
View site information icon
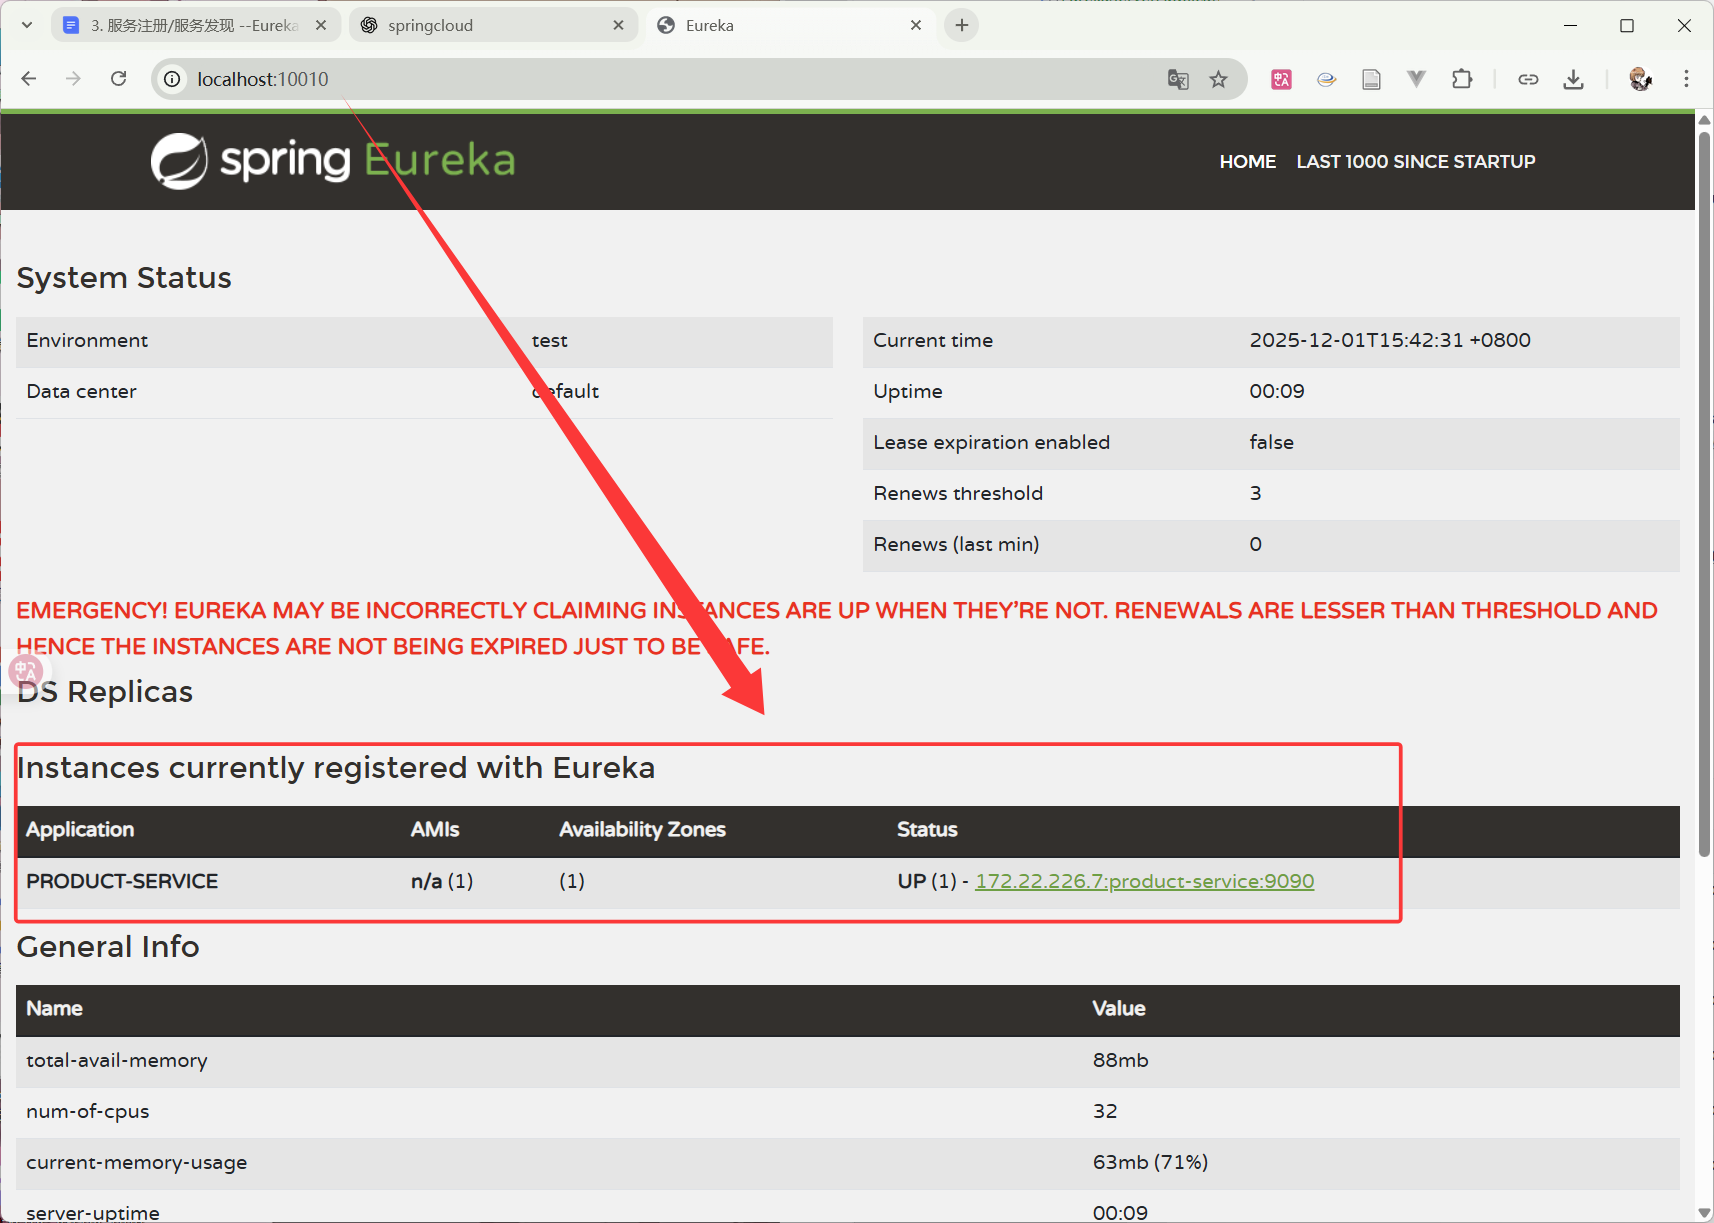[173, 79]
